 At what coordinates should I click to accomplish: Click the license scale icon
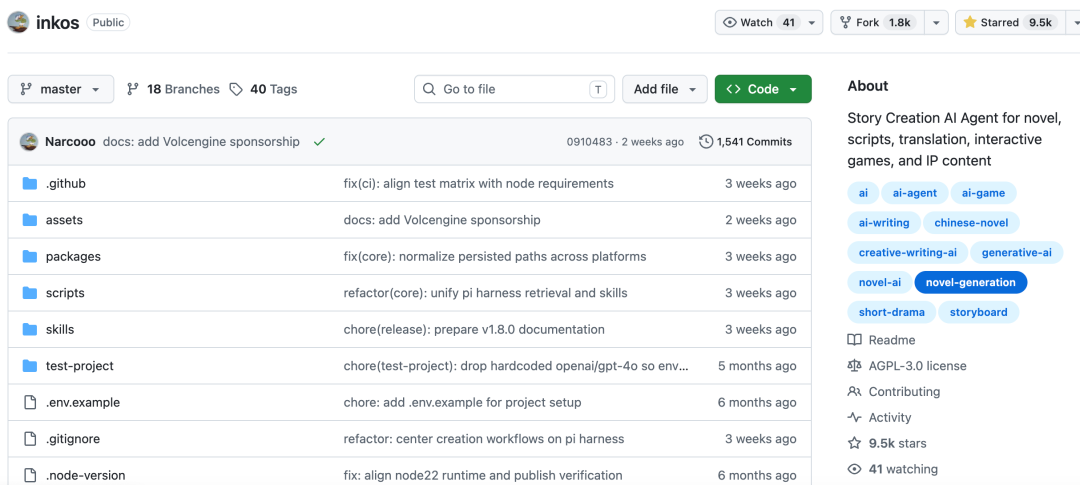click(854, 366)
